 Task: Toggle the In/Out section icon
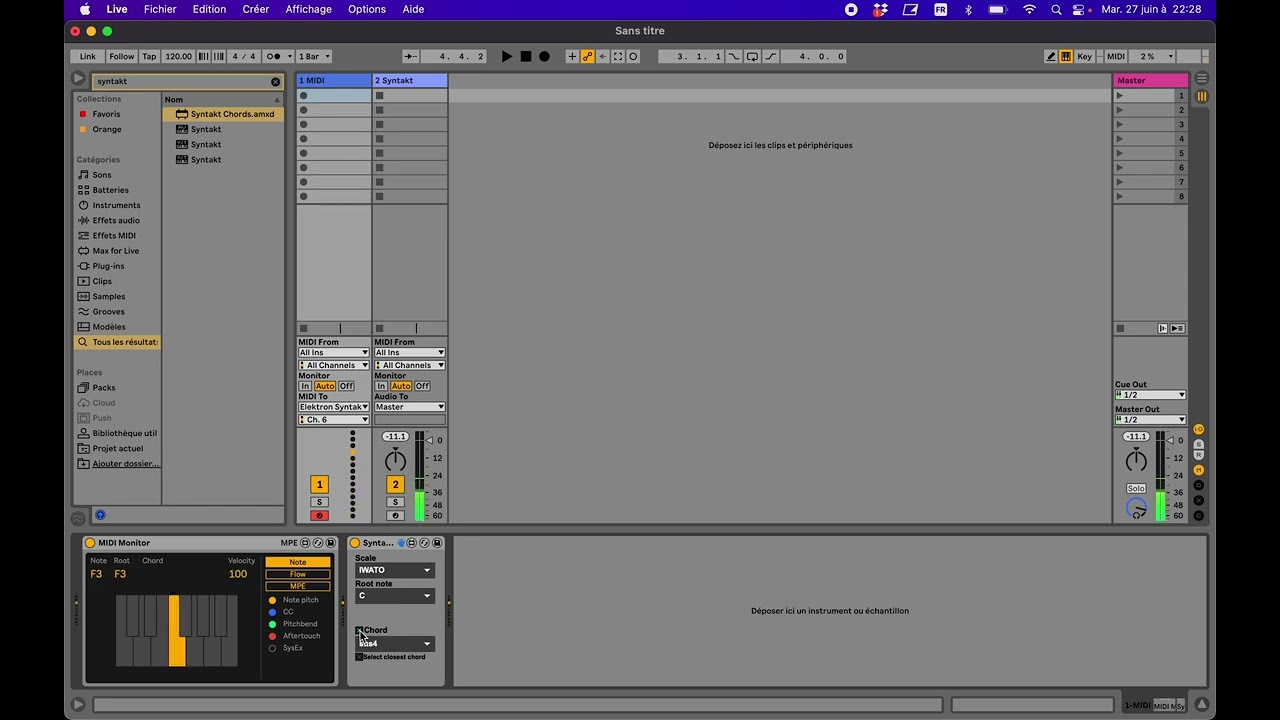(x=1198, y=429)
